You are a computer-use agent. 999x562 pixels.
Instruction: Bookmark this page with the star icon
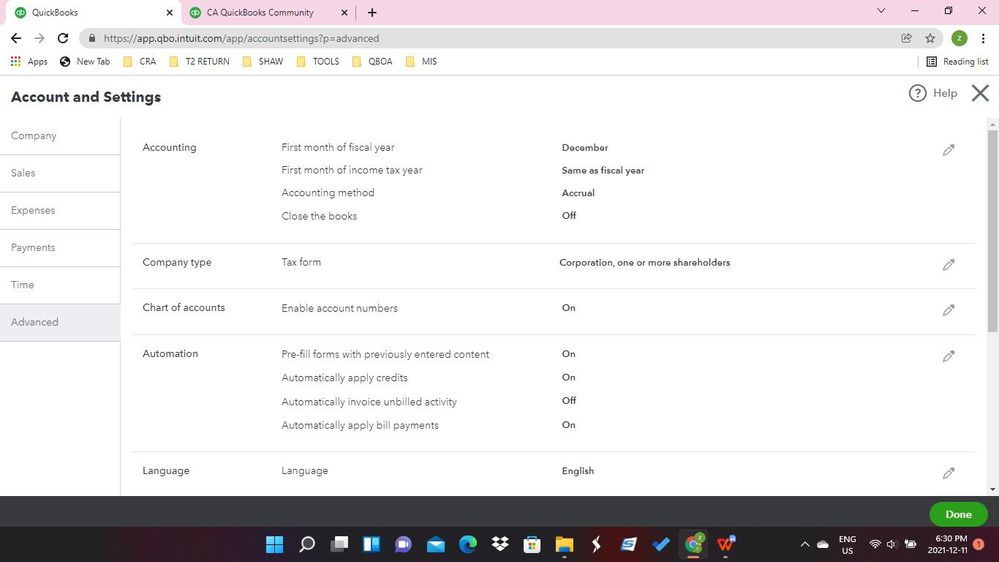pyautogui.click(x=930, y=38)
